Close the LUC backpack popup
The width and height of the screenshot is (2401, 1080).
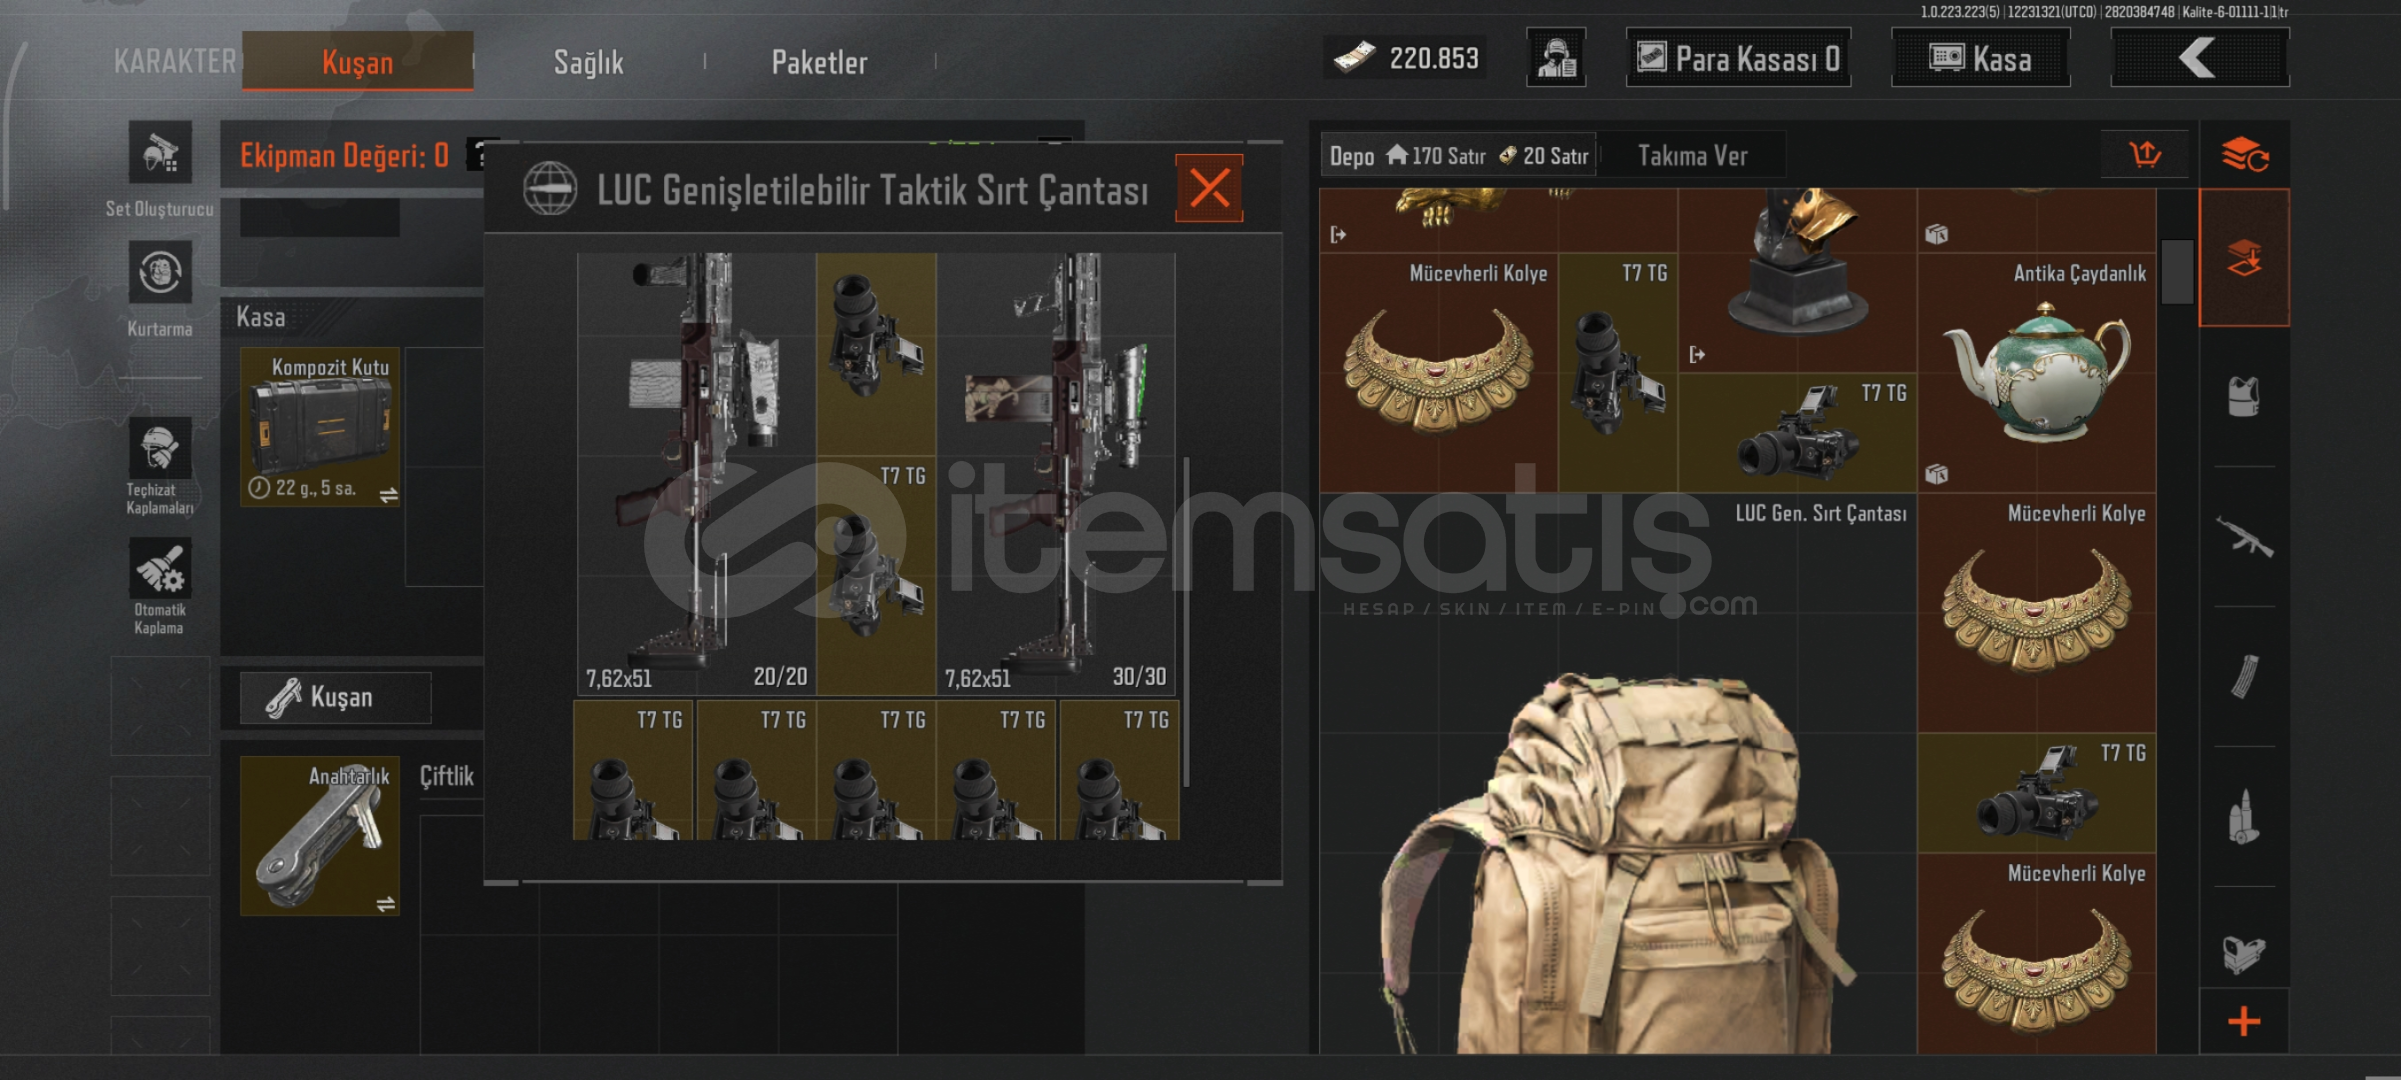point(1209,188)
